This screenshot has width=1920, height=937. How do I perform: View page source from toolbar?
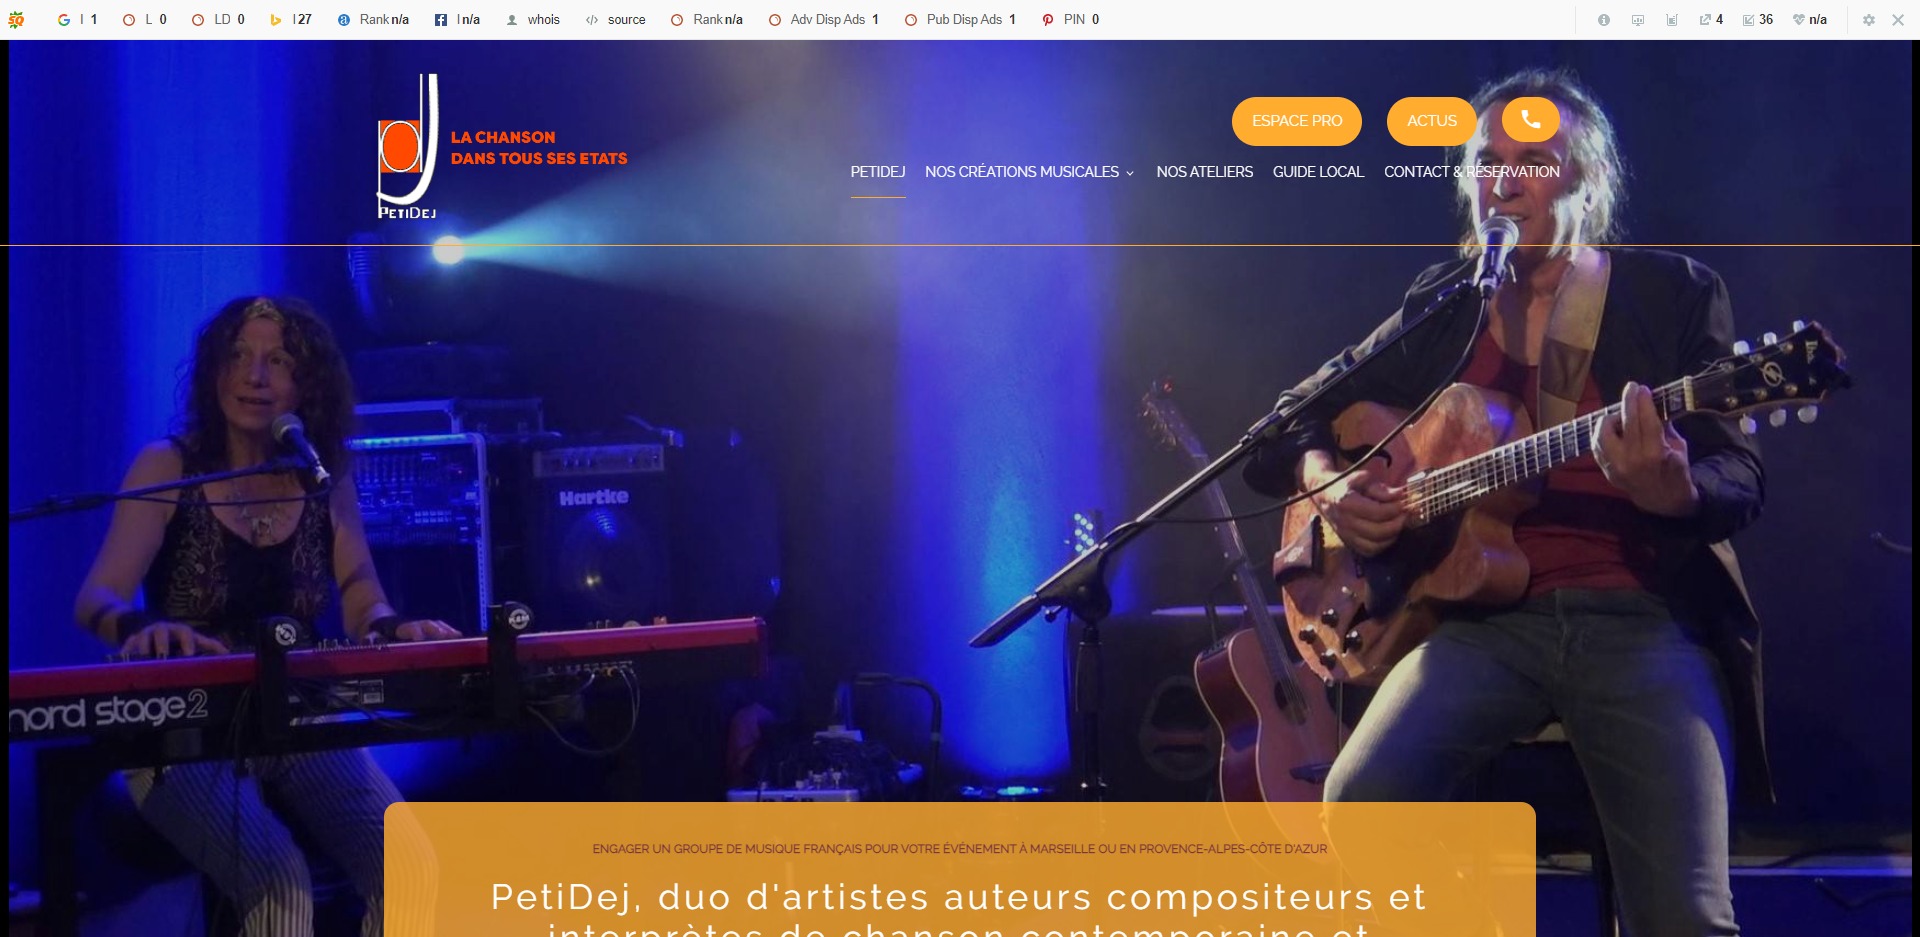coord(616,20)
